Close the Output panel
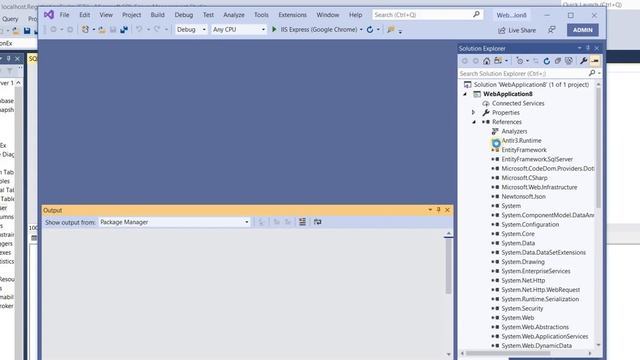This screenshot has height=360, width=640. (447, 210)
